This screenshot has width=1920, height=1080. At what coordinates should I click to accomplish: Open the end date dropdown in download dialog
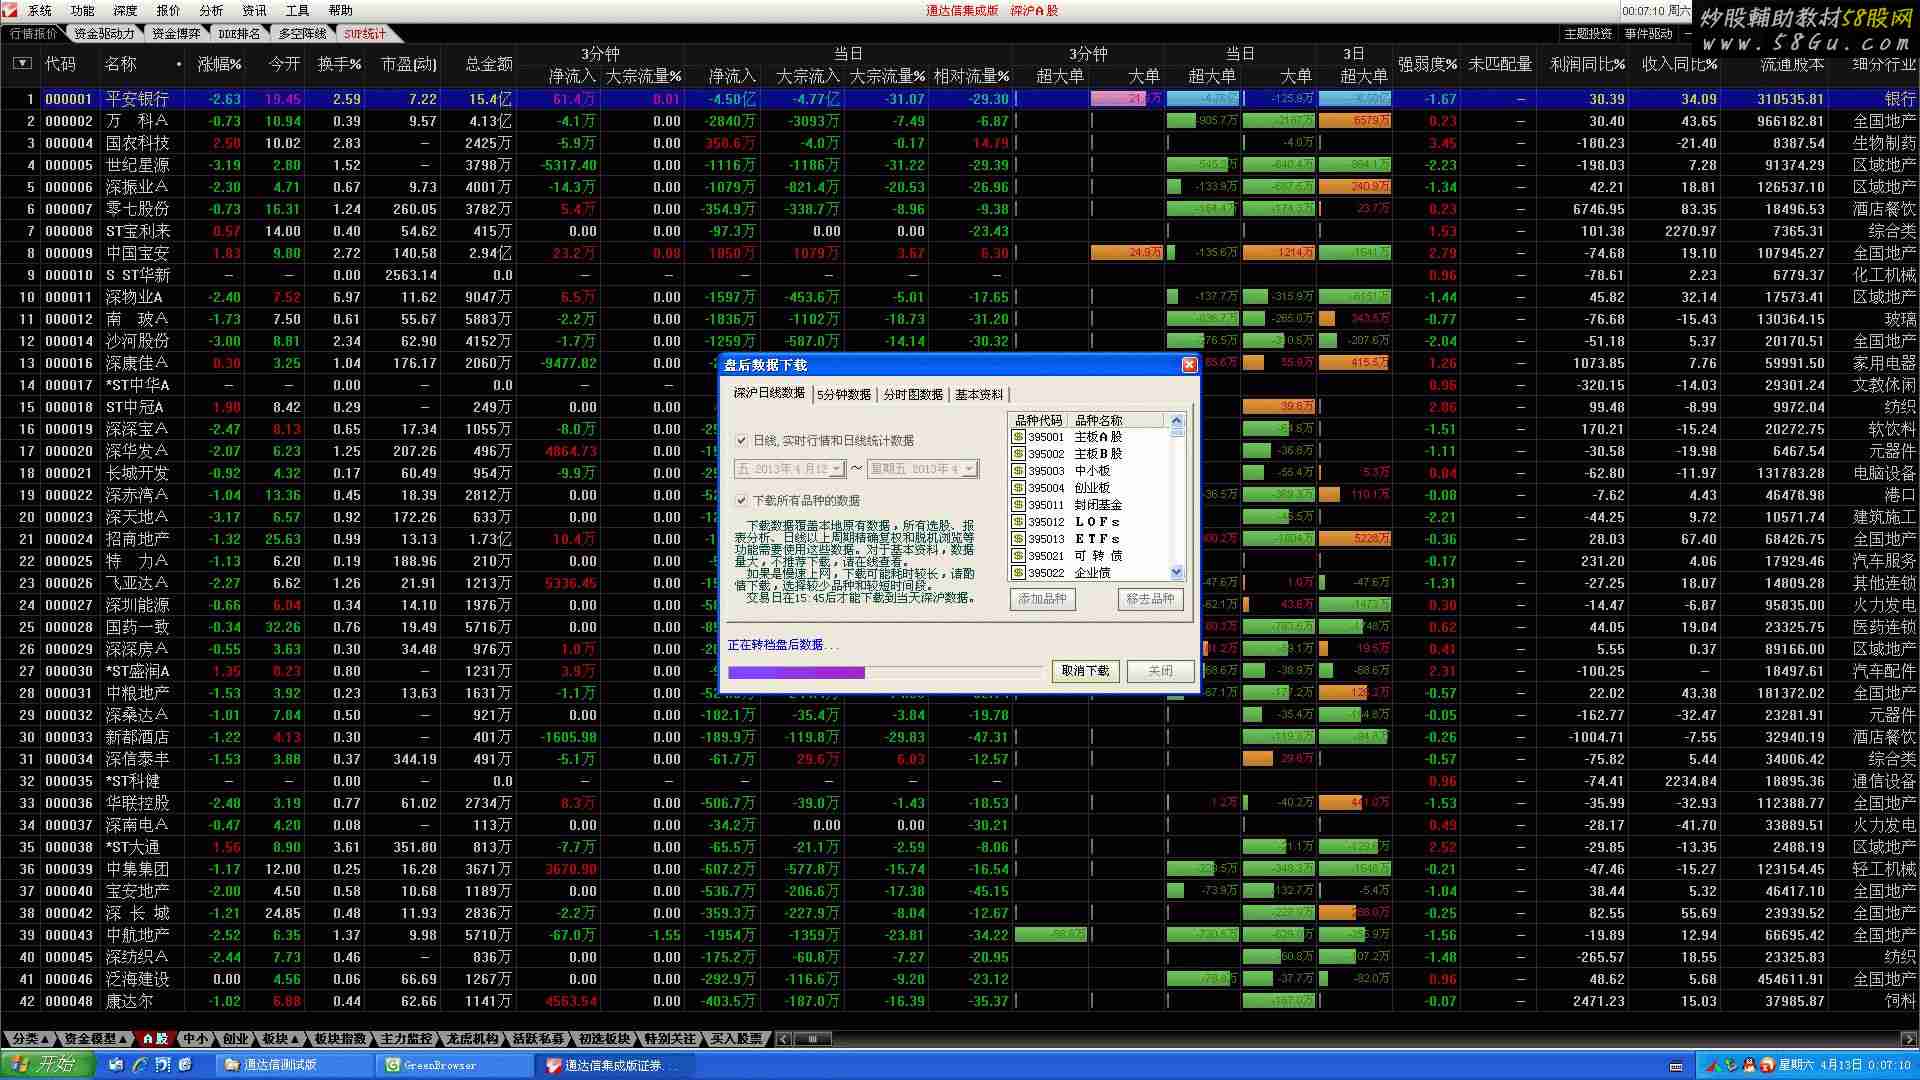point(969,469)
